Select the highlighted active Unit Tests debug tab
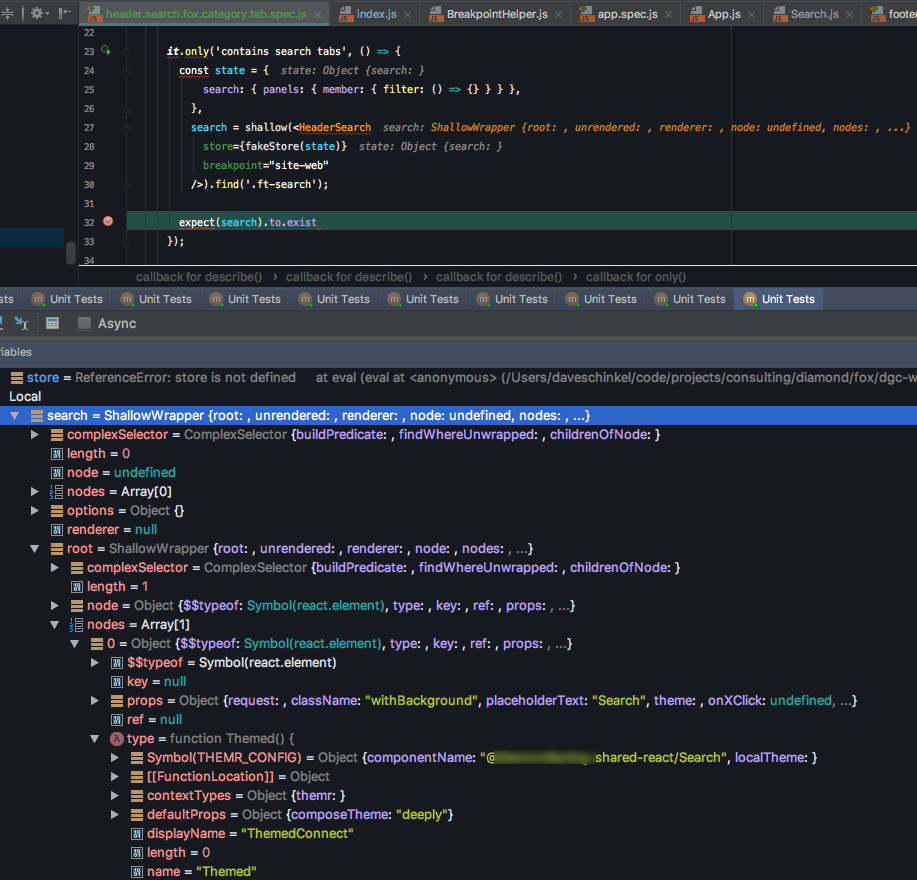The image size is (917, 880). coord(778,299)
